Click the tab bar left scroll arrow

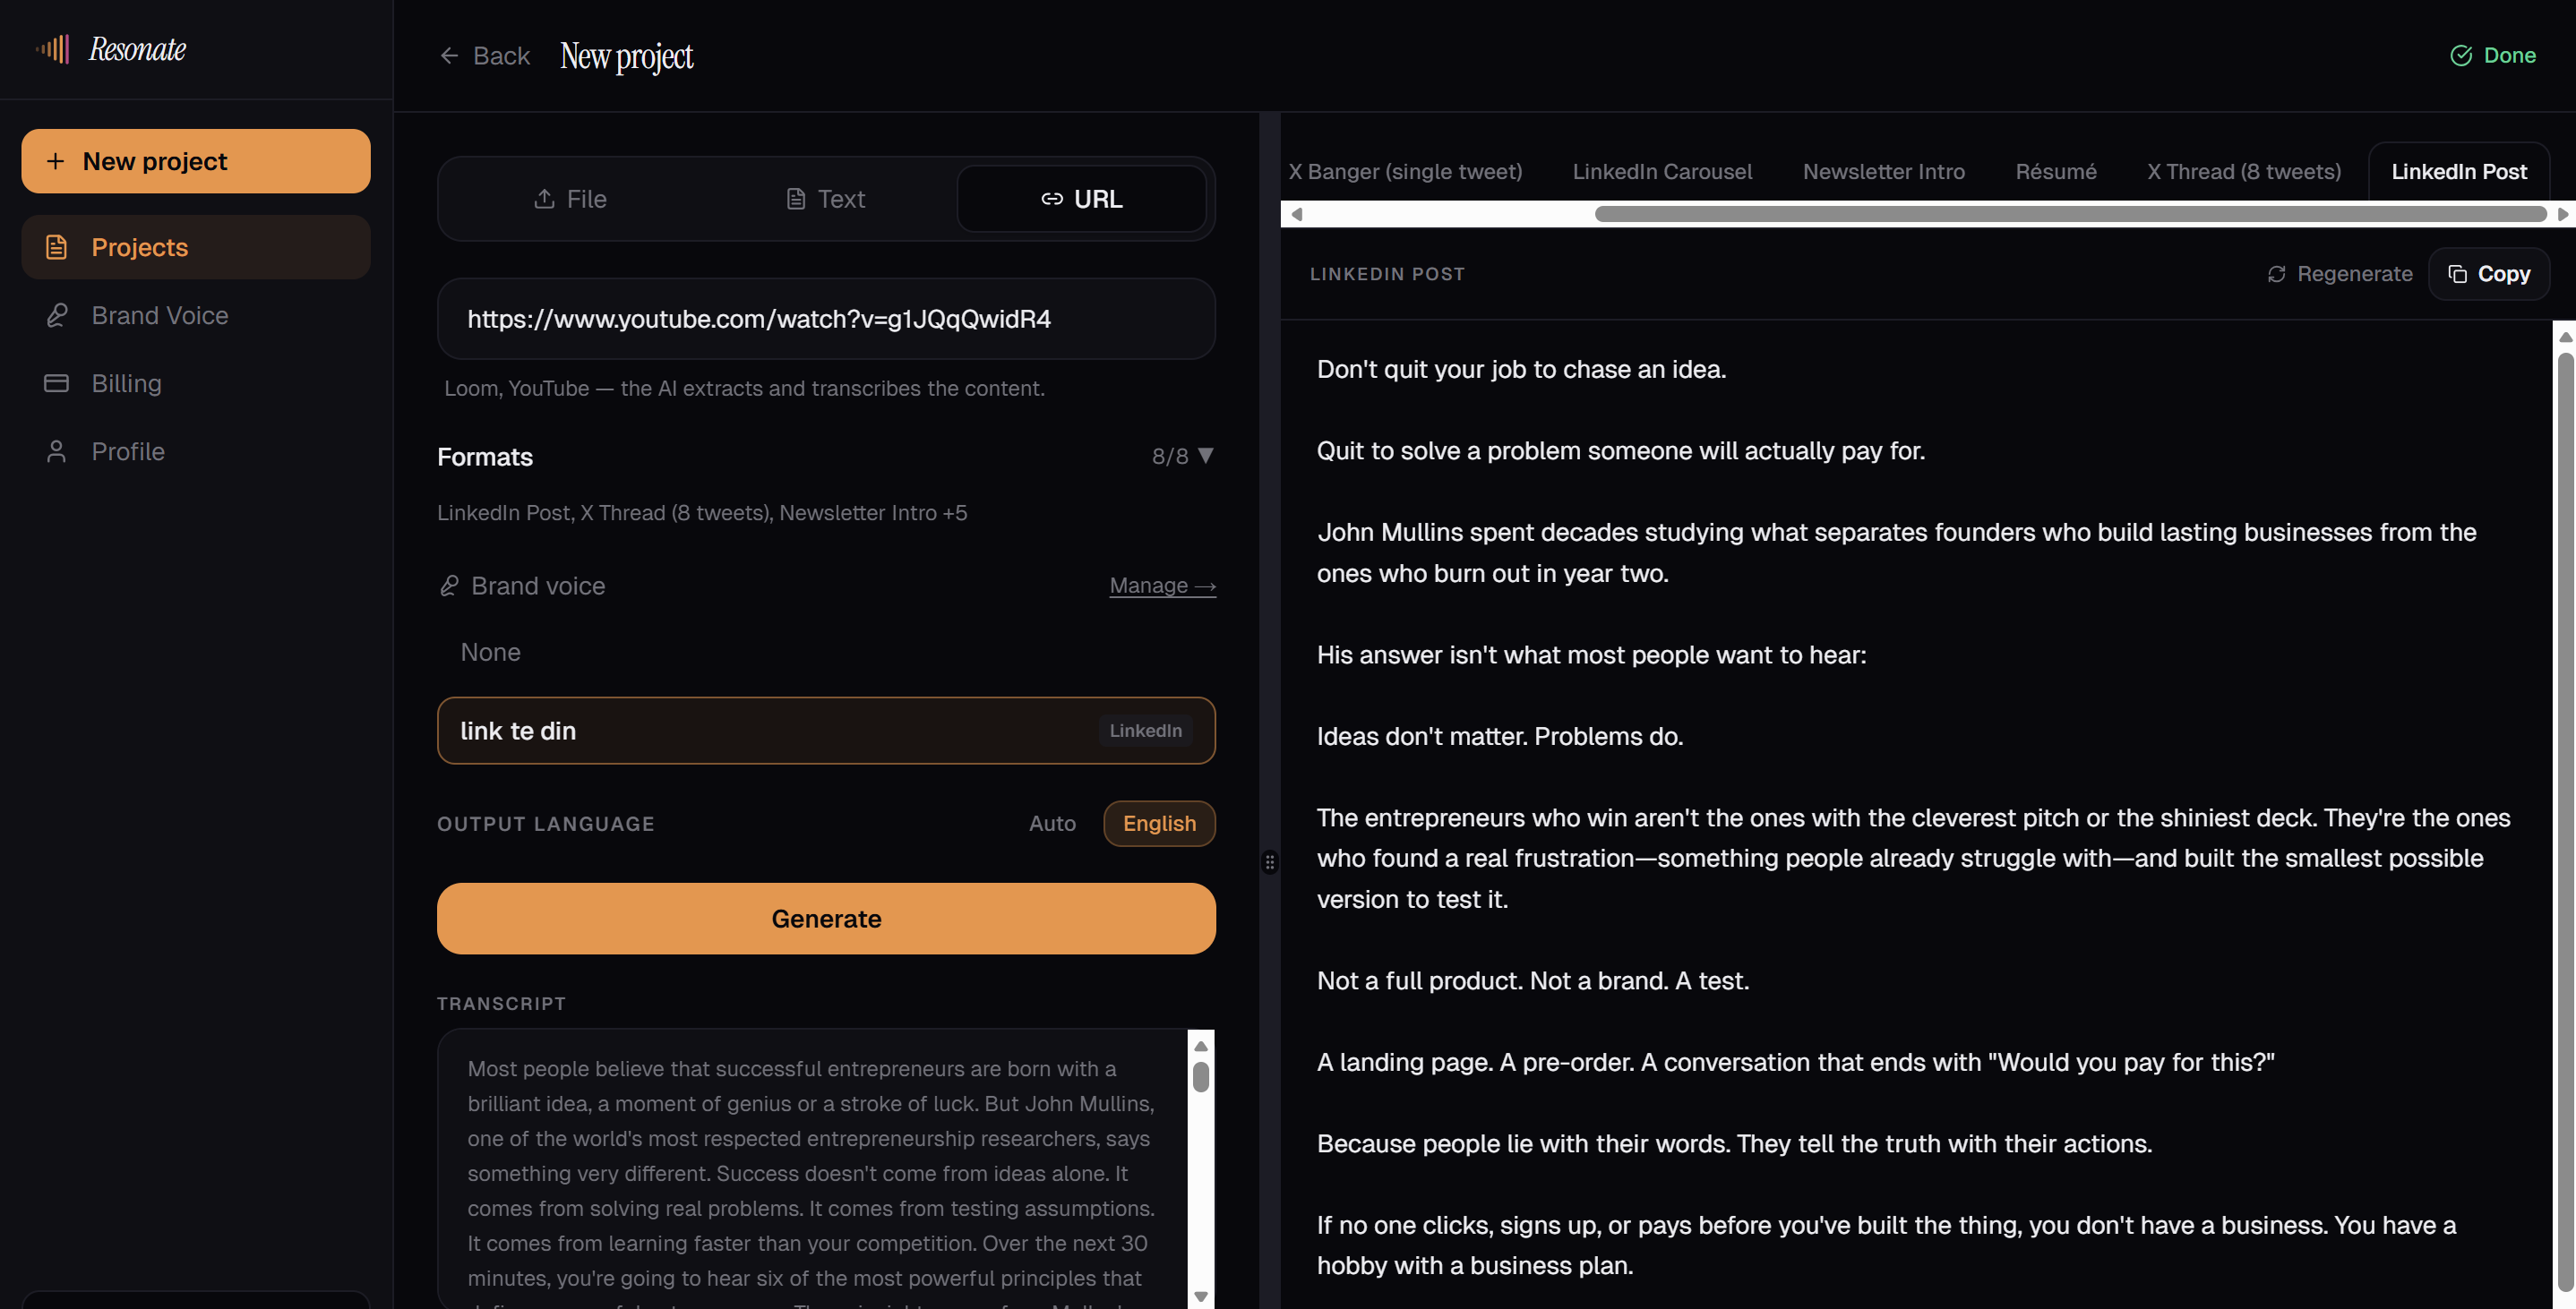point(1296,214)
